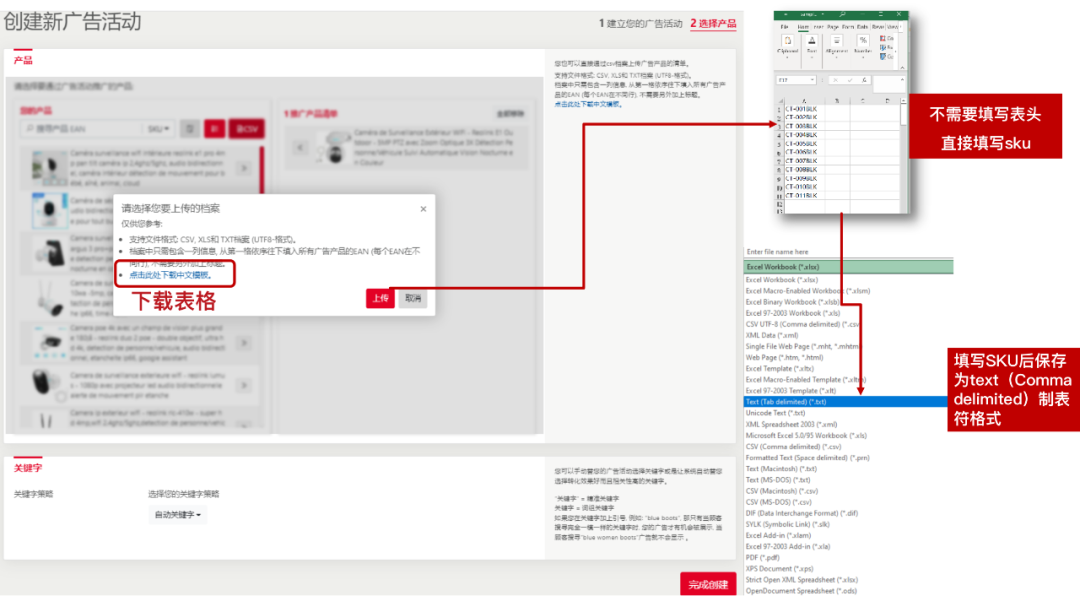
Task: Open the SKU dropdown in product search bar
Action: [158, 128]
